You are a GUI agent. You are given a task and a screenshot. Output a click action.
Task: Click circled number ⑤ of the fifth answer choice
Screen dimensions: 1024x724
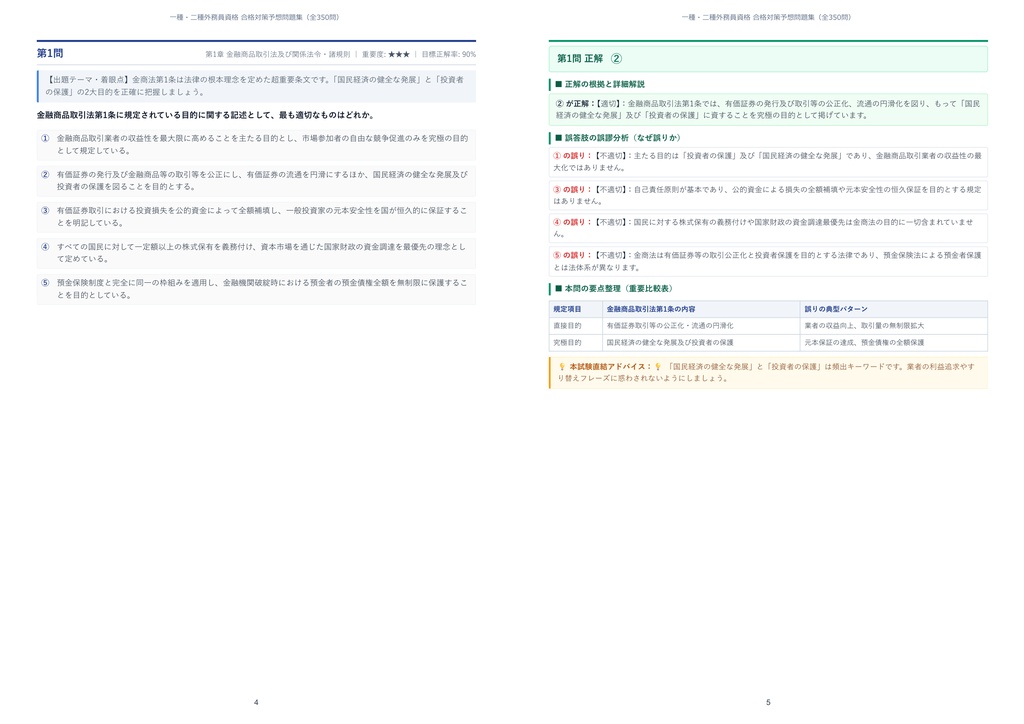tap(45, 283)
